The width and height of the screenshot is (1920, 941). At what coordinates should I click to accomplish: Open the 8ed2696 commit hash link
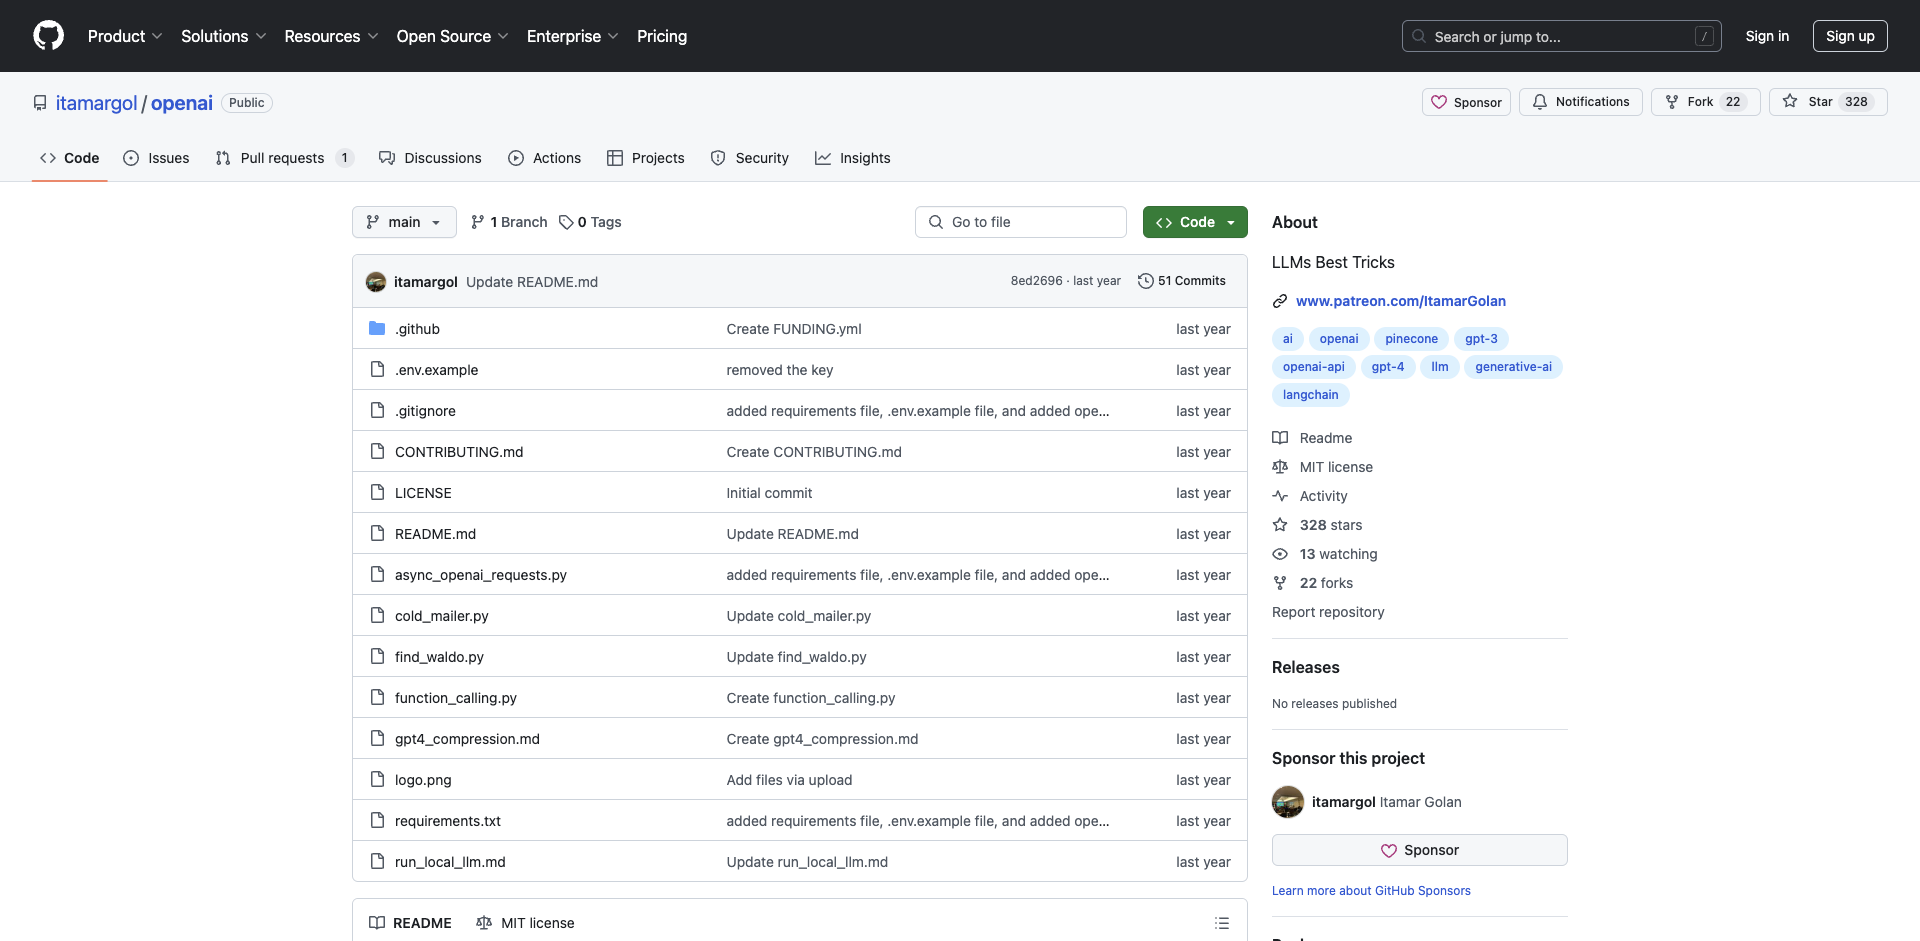point(1036,281)
